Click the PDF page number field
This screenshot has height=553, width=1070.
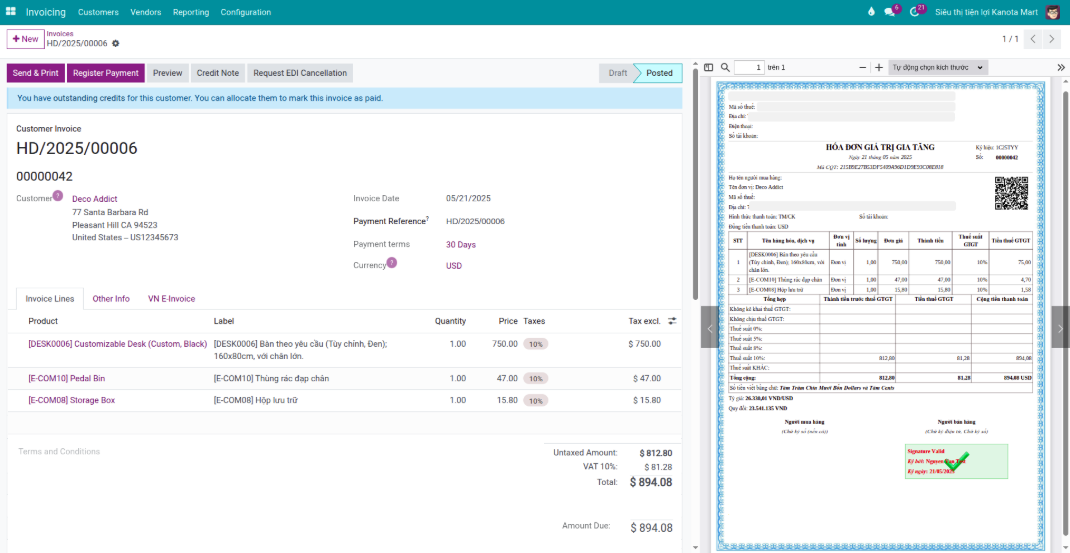[x=749, y=68]
